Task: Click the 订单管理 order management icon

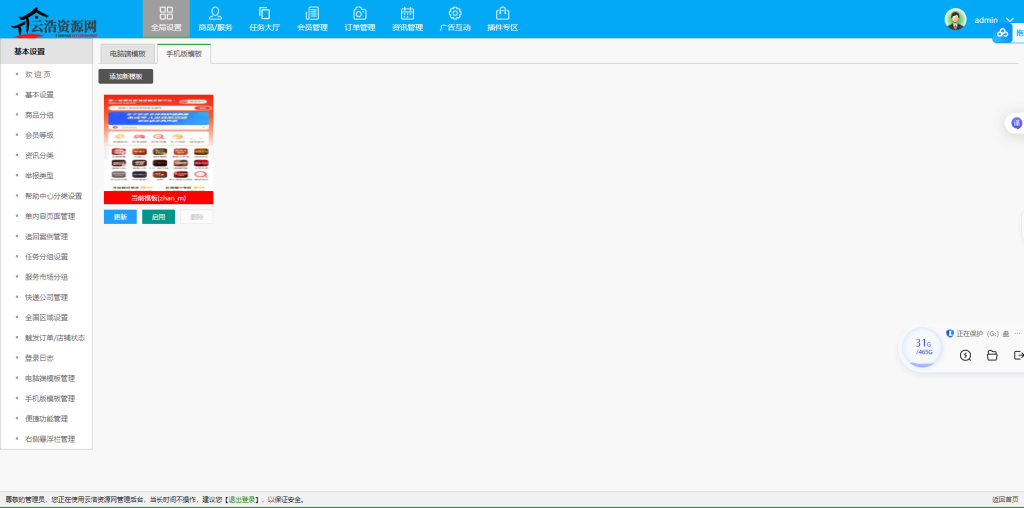Action: (x=359, y=18)
